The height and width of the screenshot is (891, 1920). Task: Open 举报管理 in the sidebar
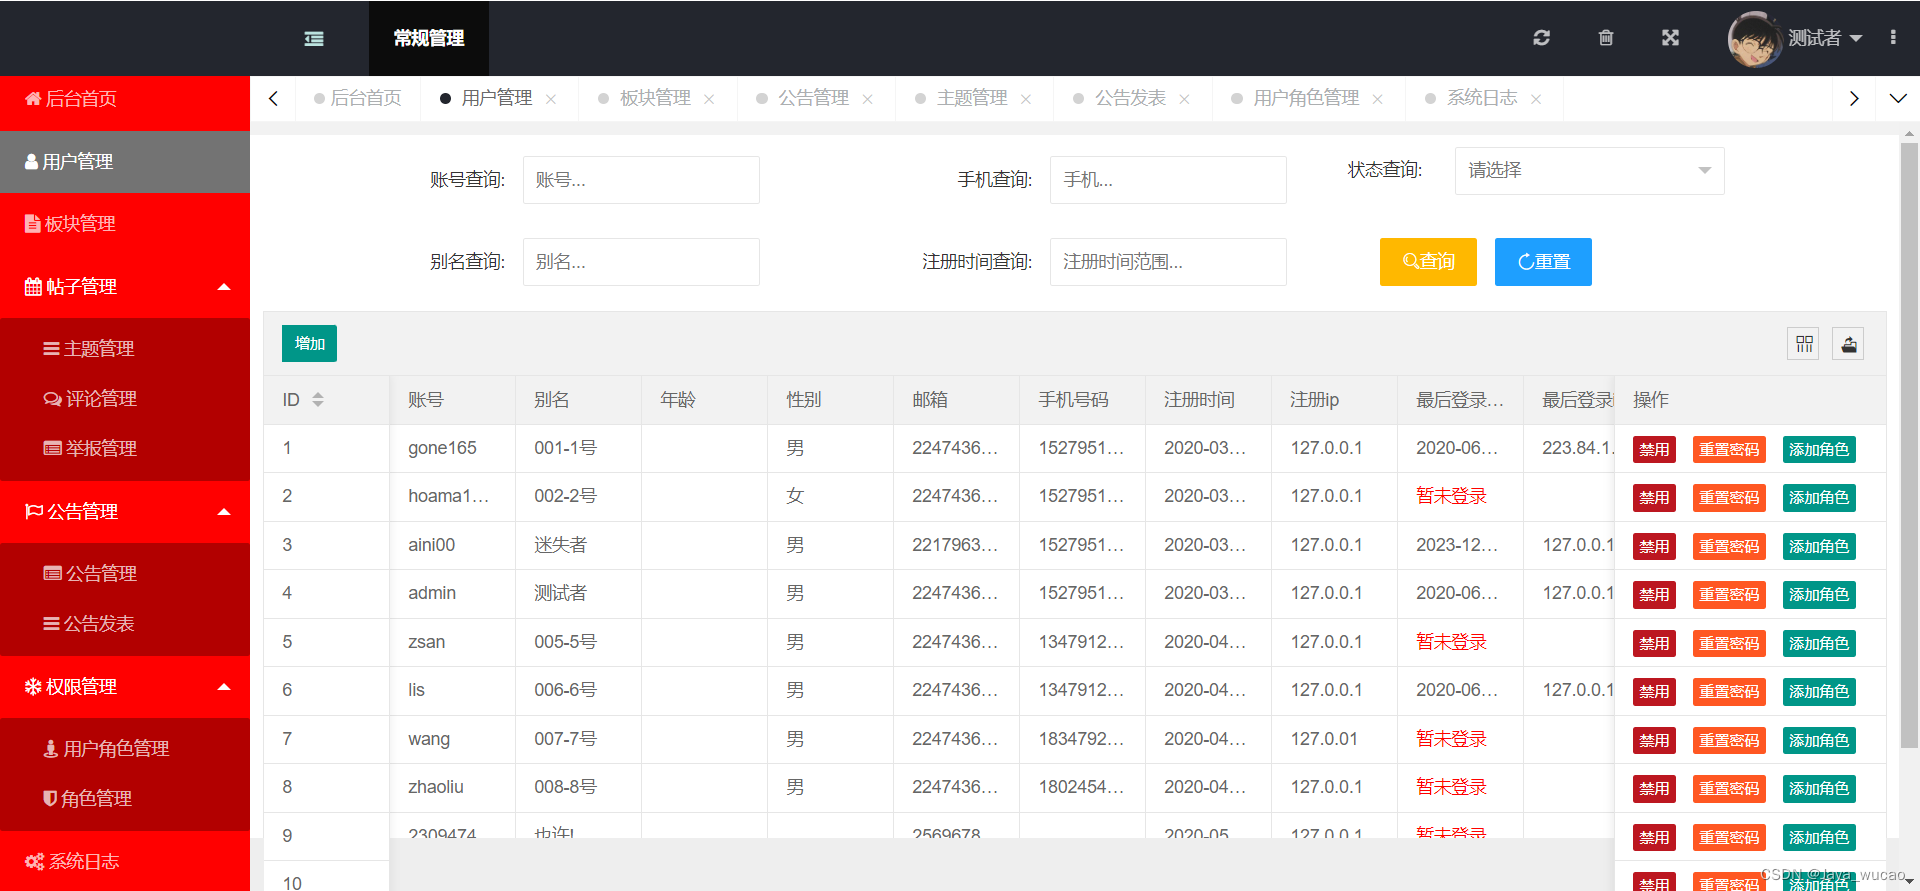pyautogui.click(x=125, y=449)
